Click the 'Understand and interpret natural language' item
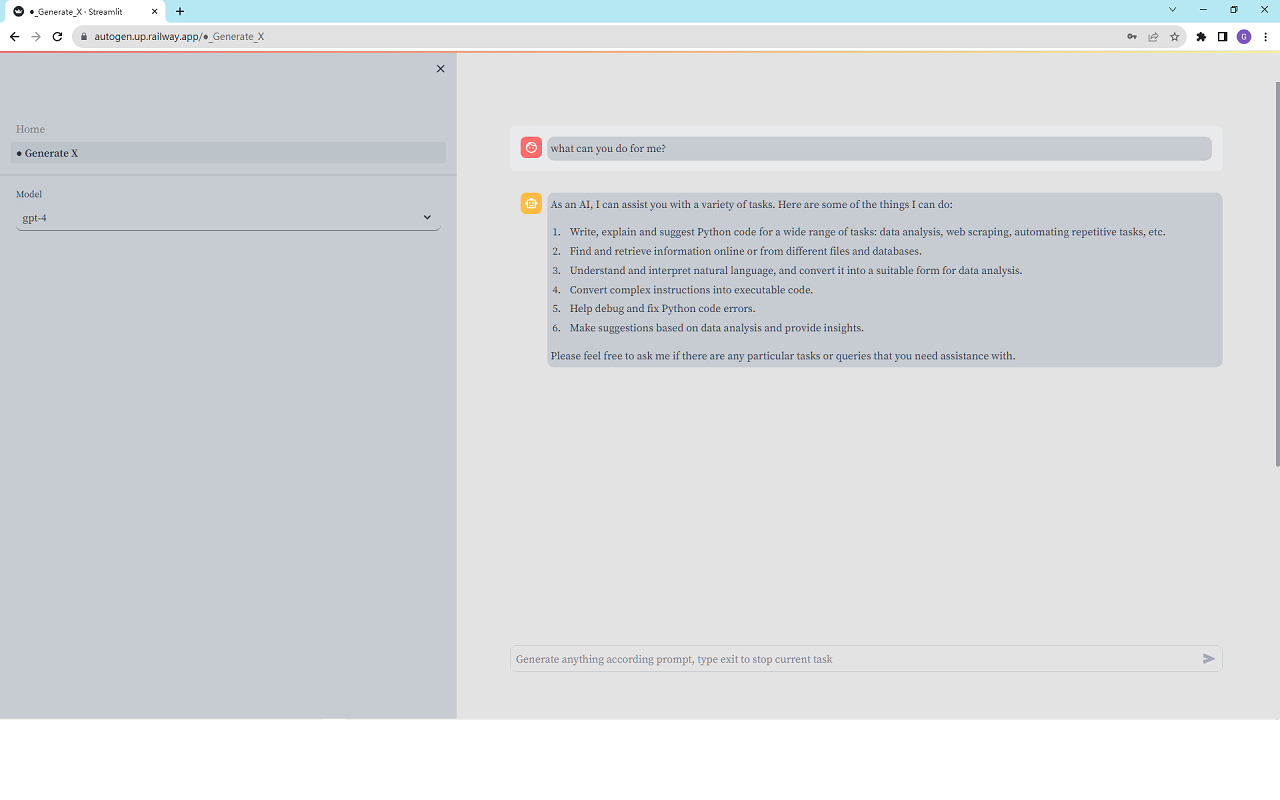The width and height of the screenshot is (1280, 800). click(x=795, y=271)
